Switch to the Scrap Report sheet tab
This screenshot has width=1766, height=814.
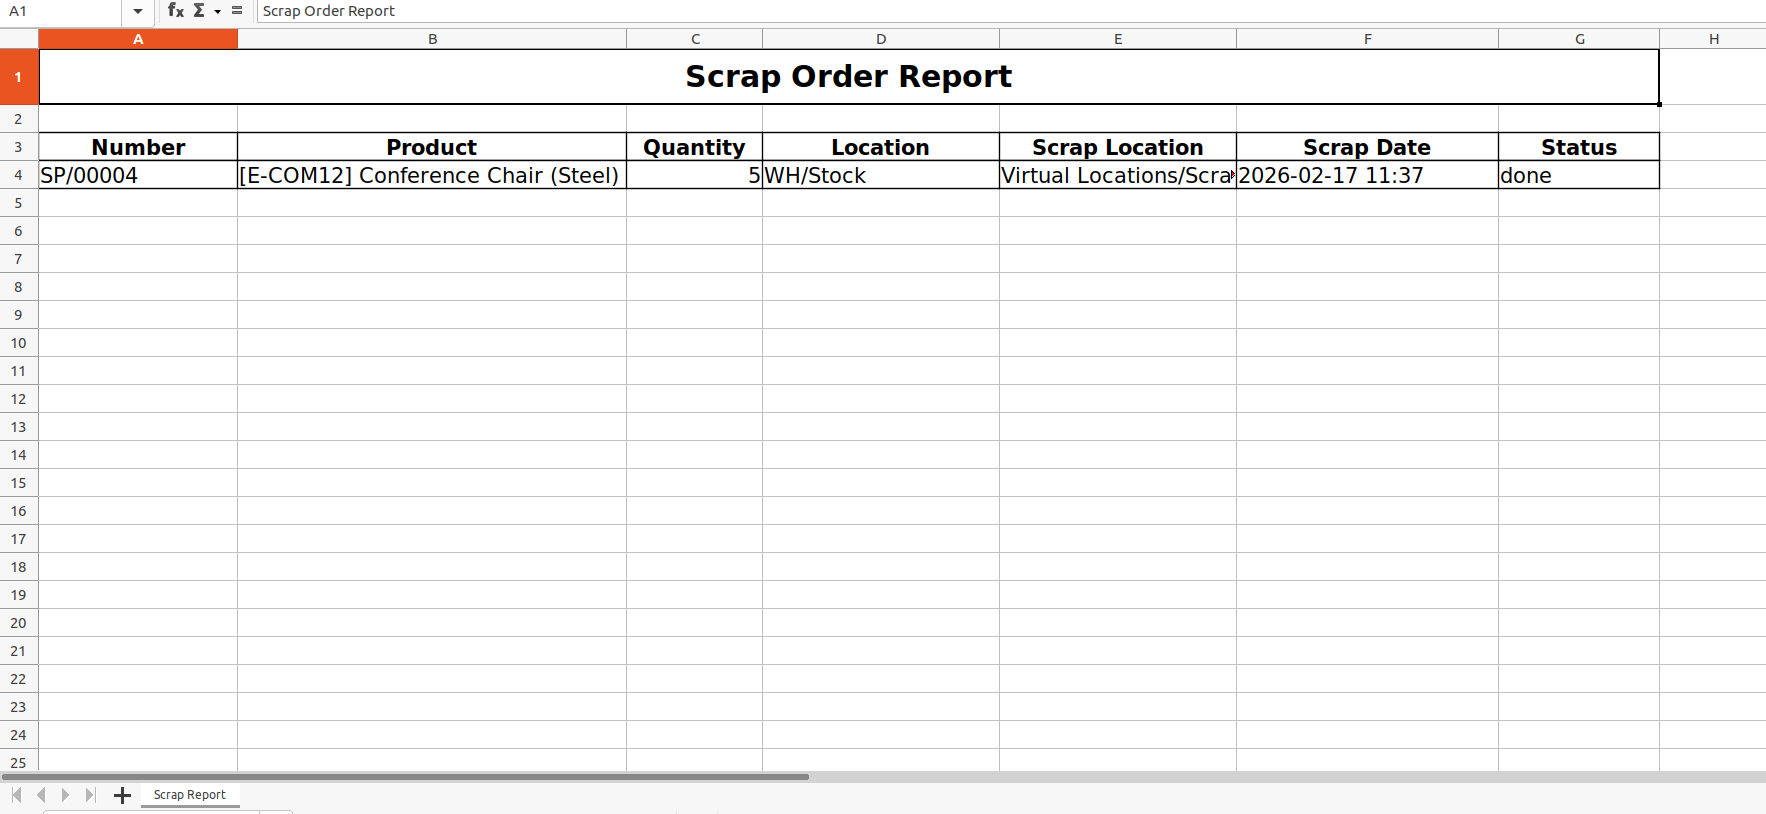[x=190, y=795]
